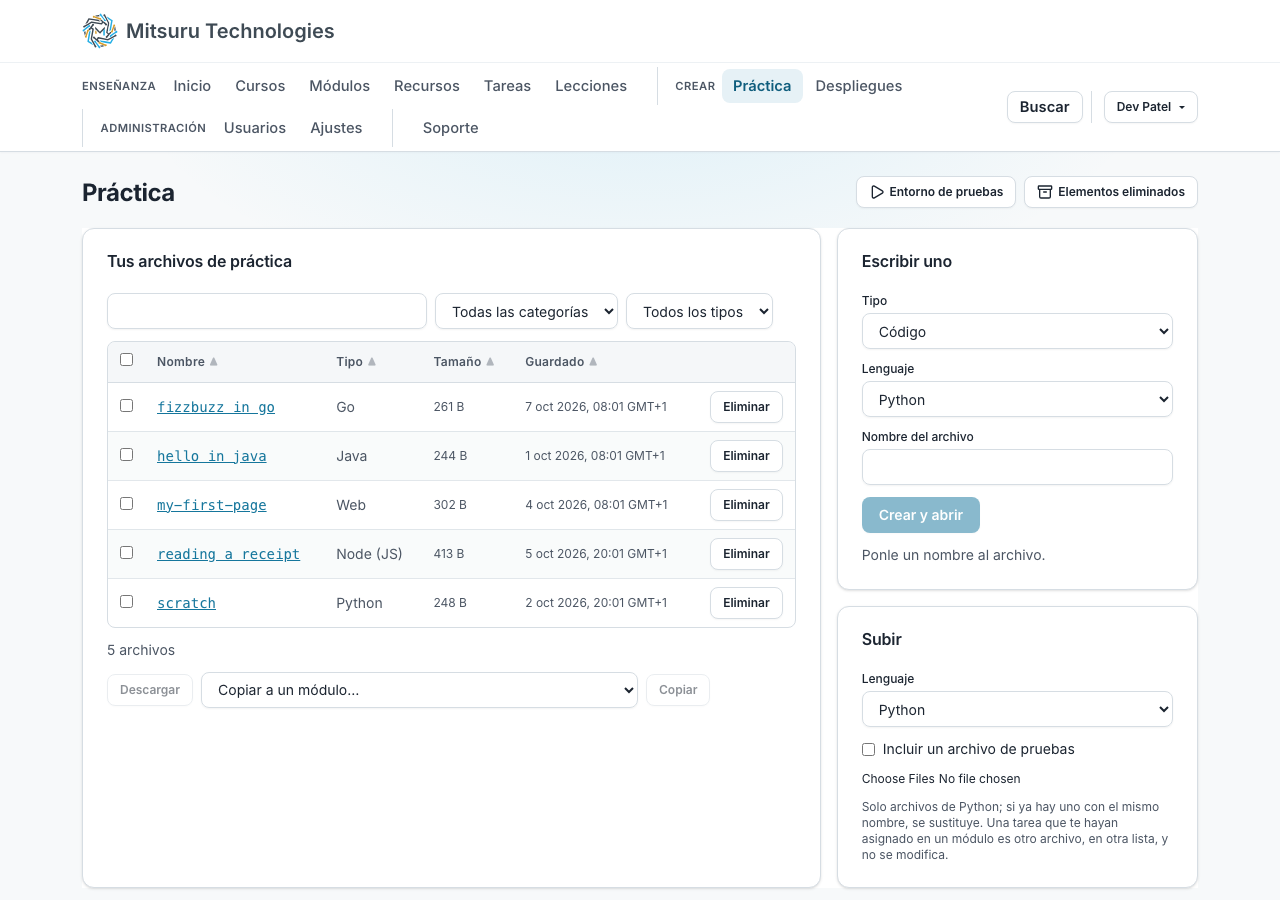Open the Lenguaje dropdown under Escribir uno
1280x900 pixels.
click(1017, 399)
